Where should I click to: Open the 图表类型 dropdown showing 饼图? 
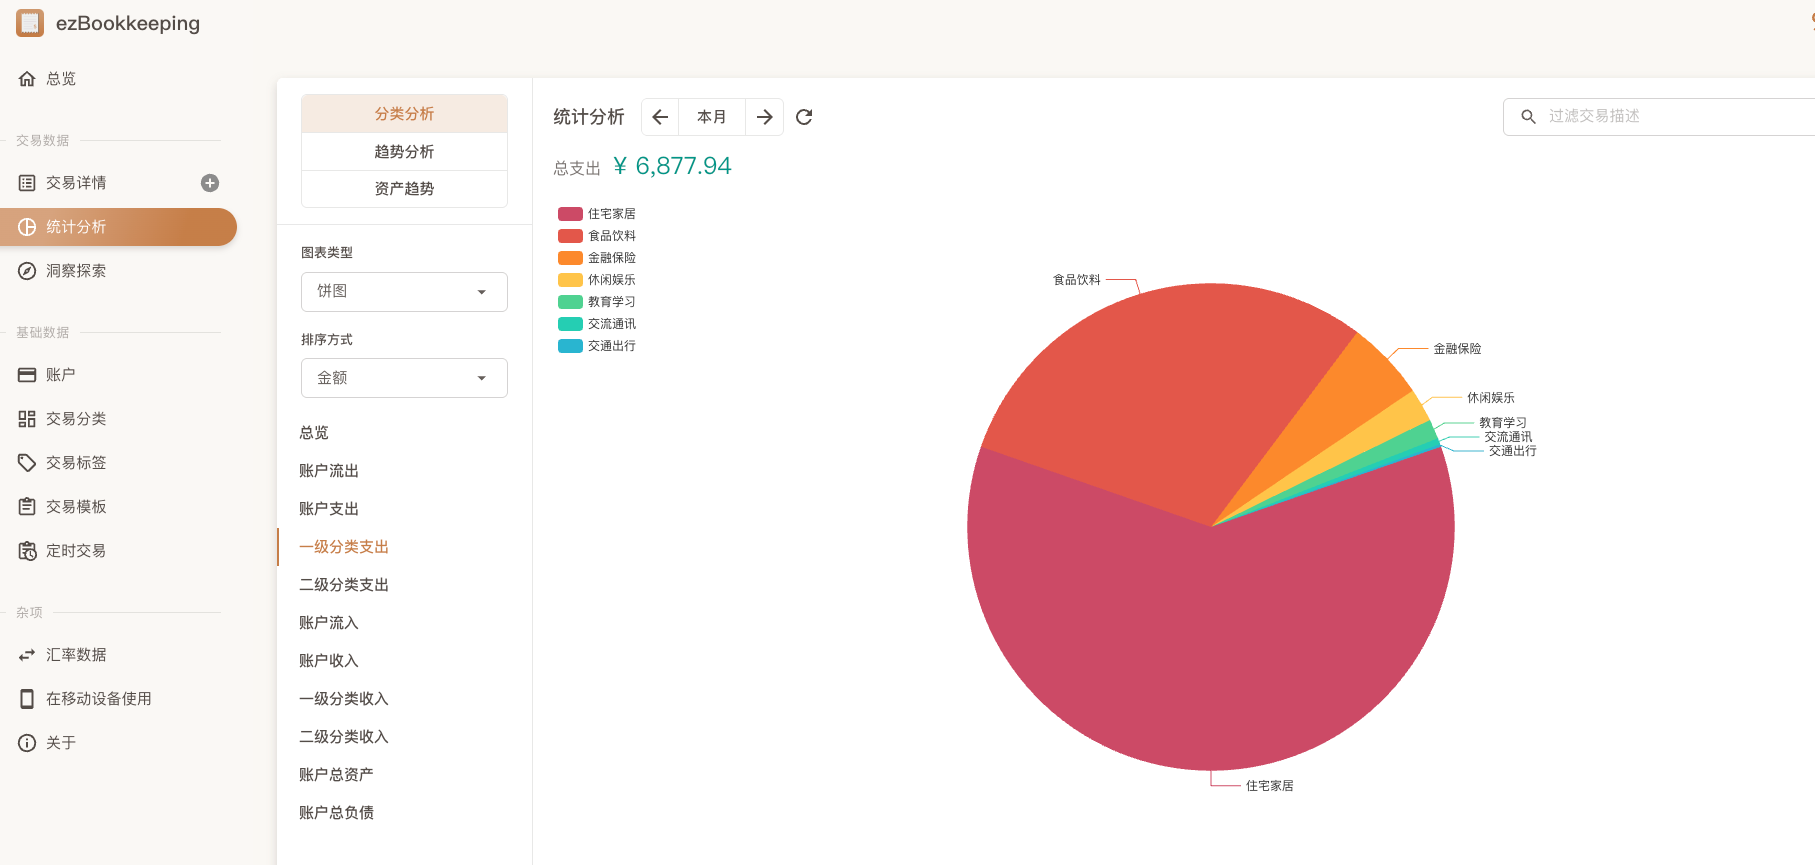pyautogui.click(x=404, y=292)
